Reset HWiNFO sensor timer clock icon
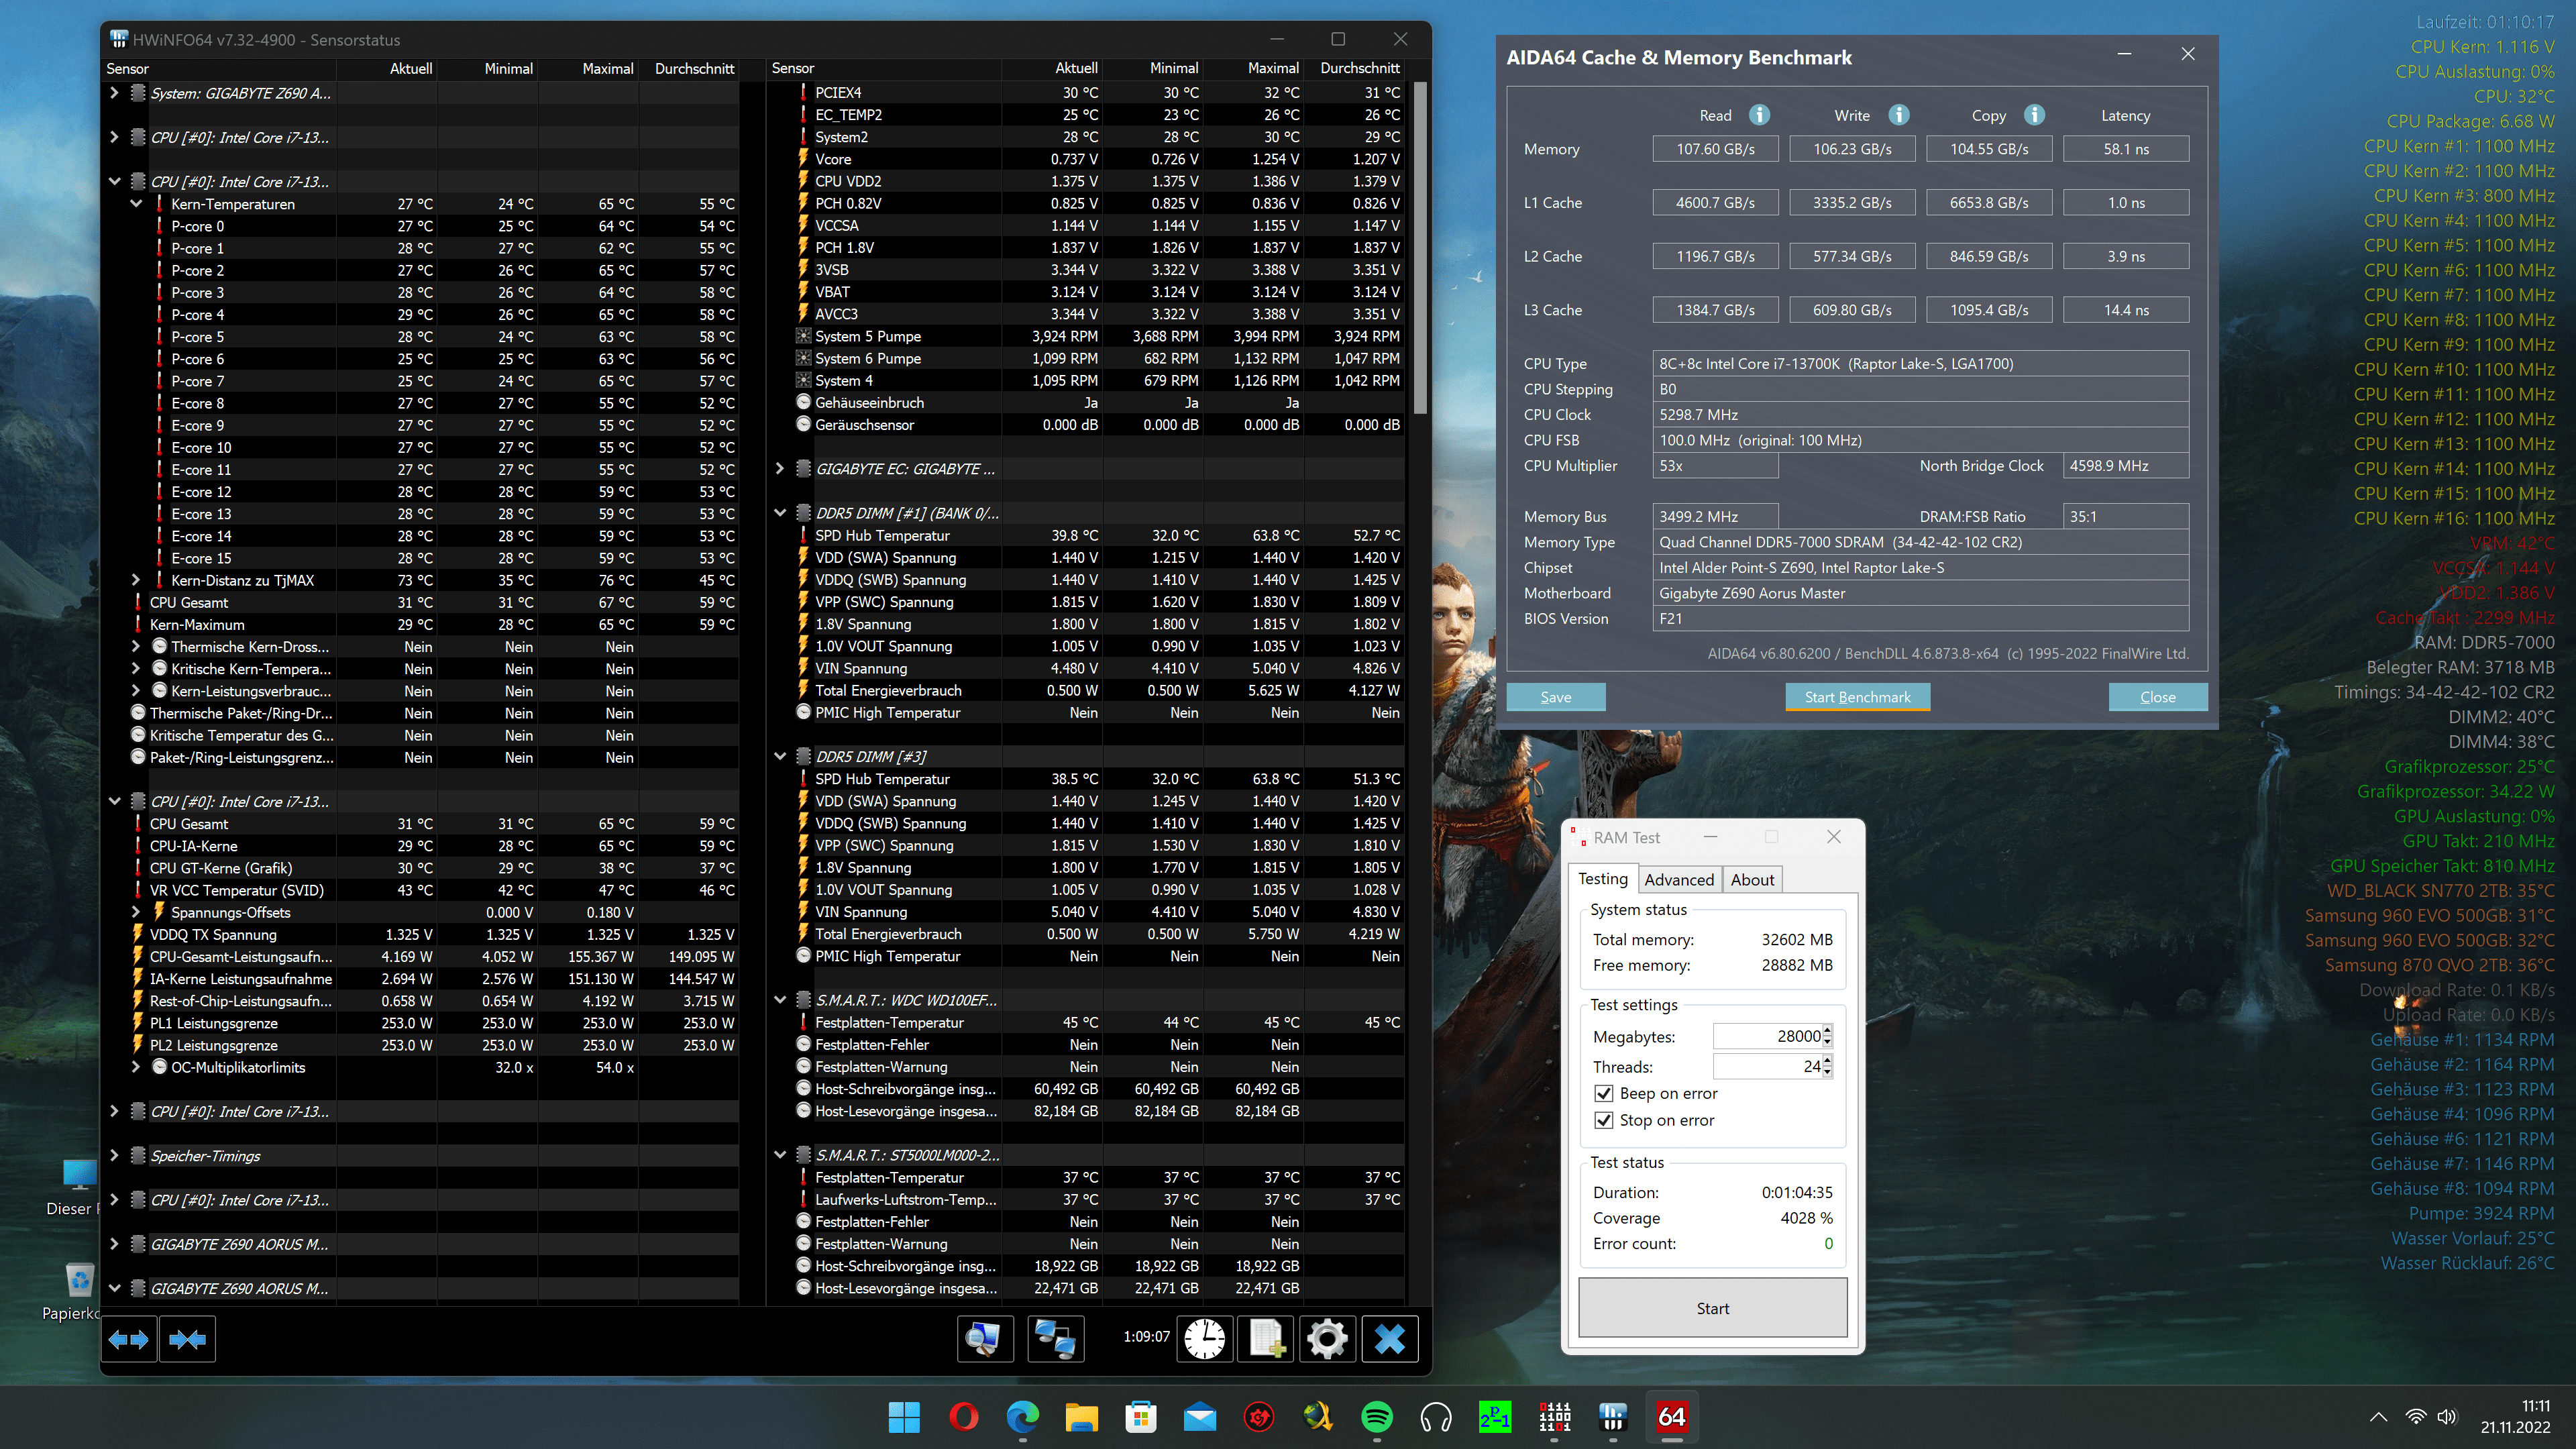 [1205, 1339]
